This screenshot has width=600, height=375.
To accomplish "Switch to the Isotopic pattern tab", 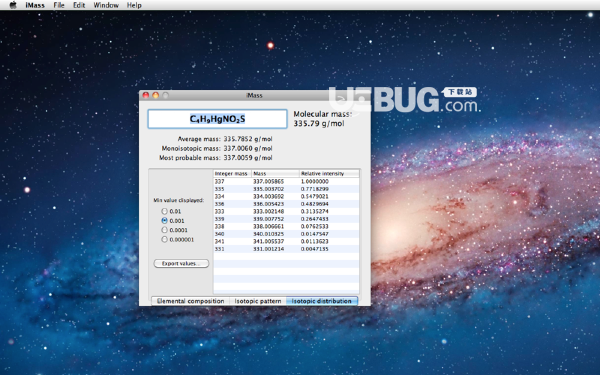I will point(258,301).
